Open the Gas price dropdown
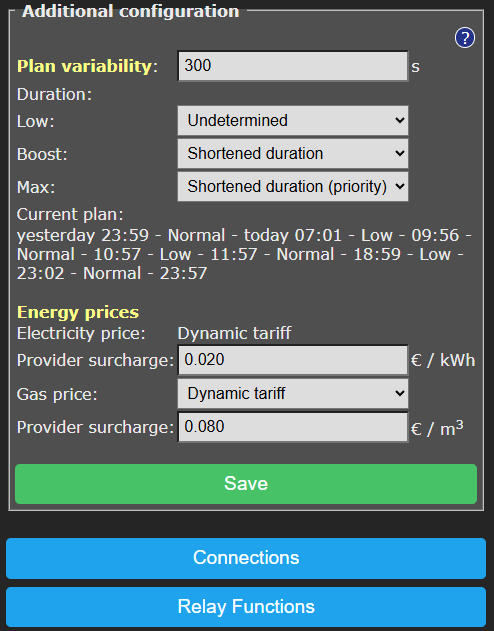Image resolution: width=494 pixels, height=631 pixels. coord(293,394)
